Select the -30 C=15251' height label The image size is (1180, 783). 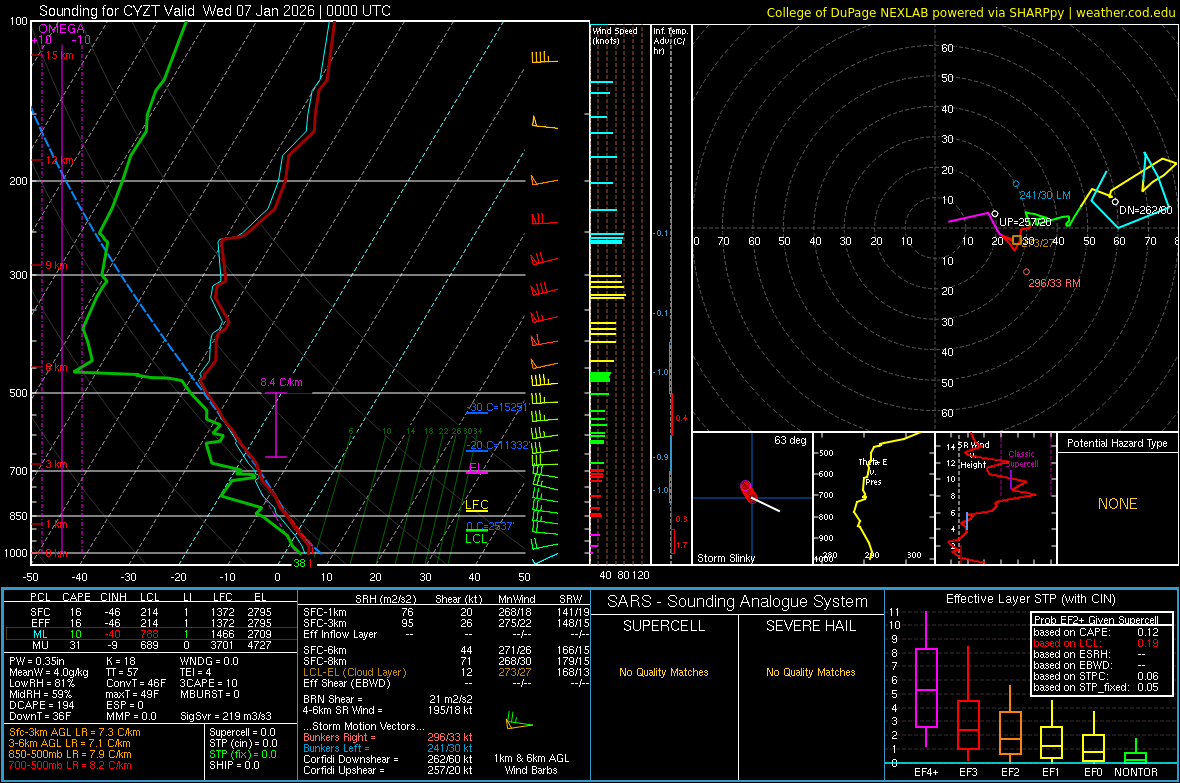click(499, 407)
